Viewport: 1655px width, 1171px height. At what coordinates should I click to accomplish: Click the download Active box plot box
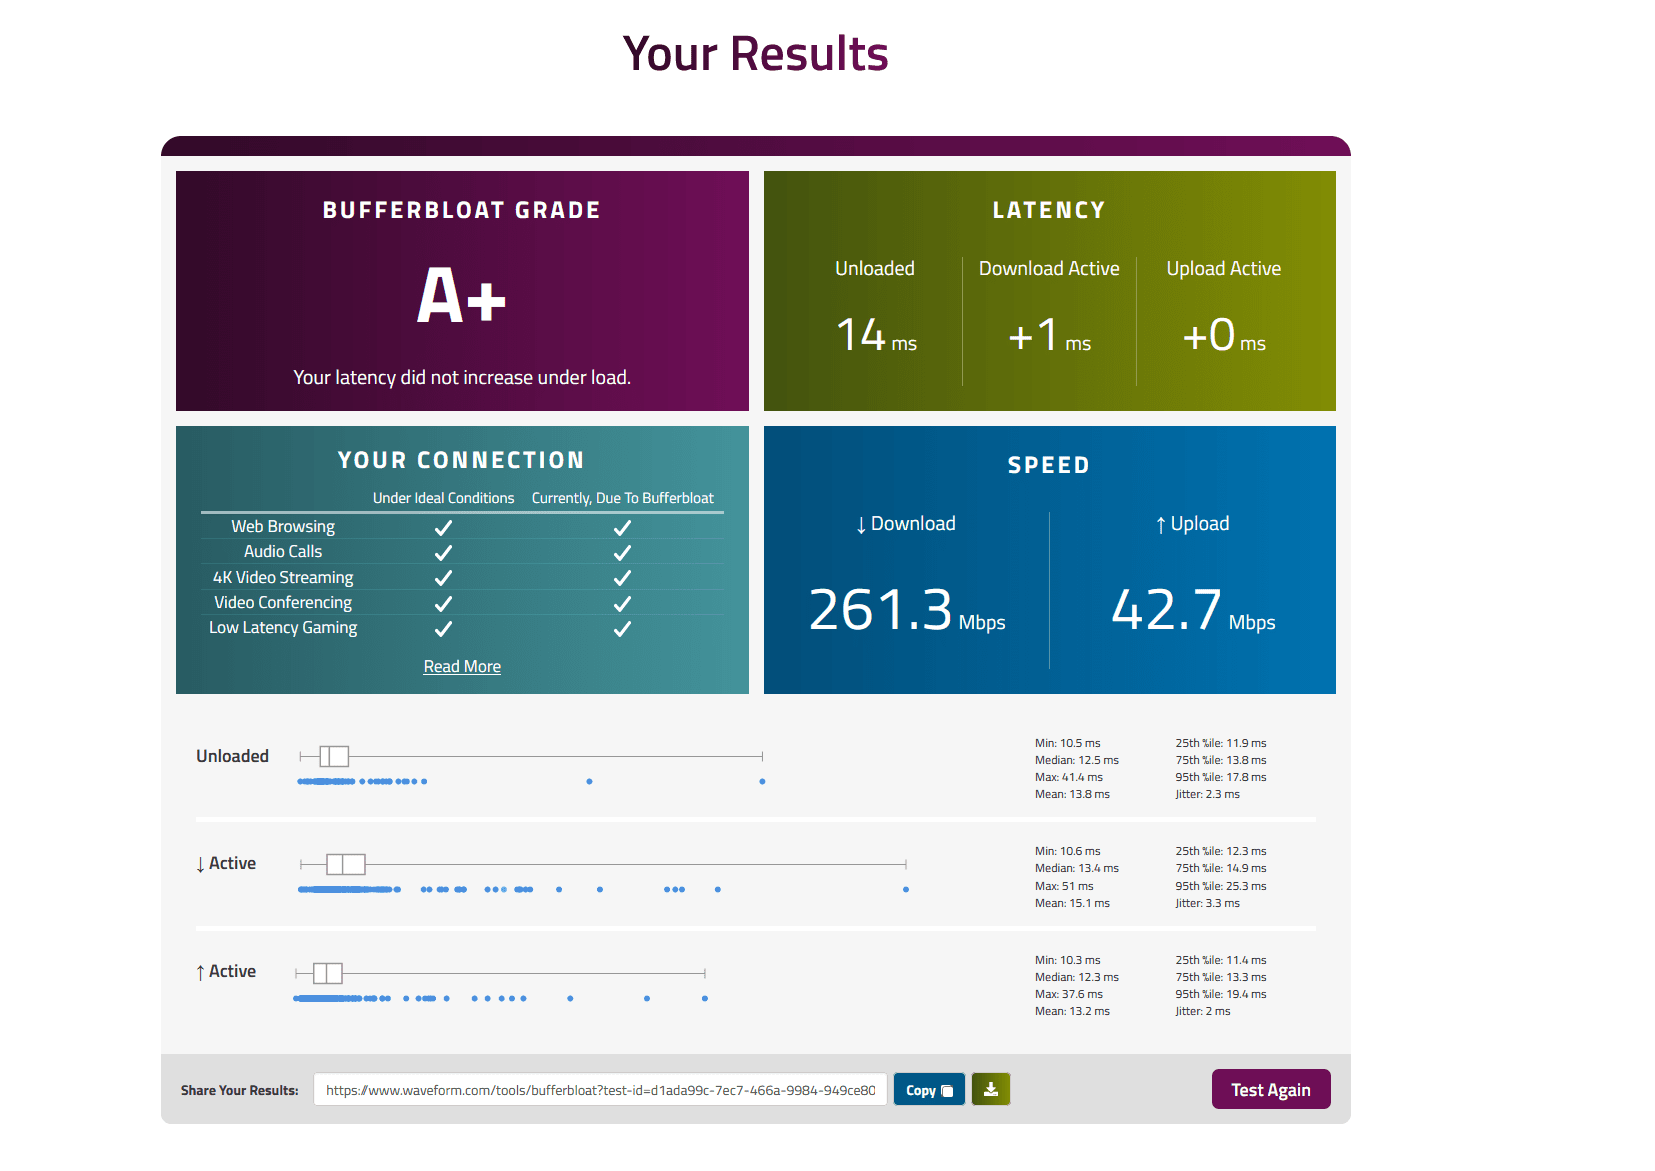click(346, 864)
